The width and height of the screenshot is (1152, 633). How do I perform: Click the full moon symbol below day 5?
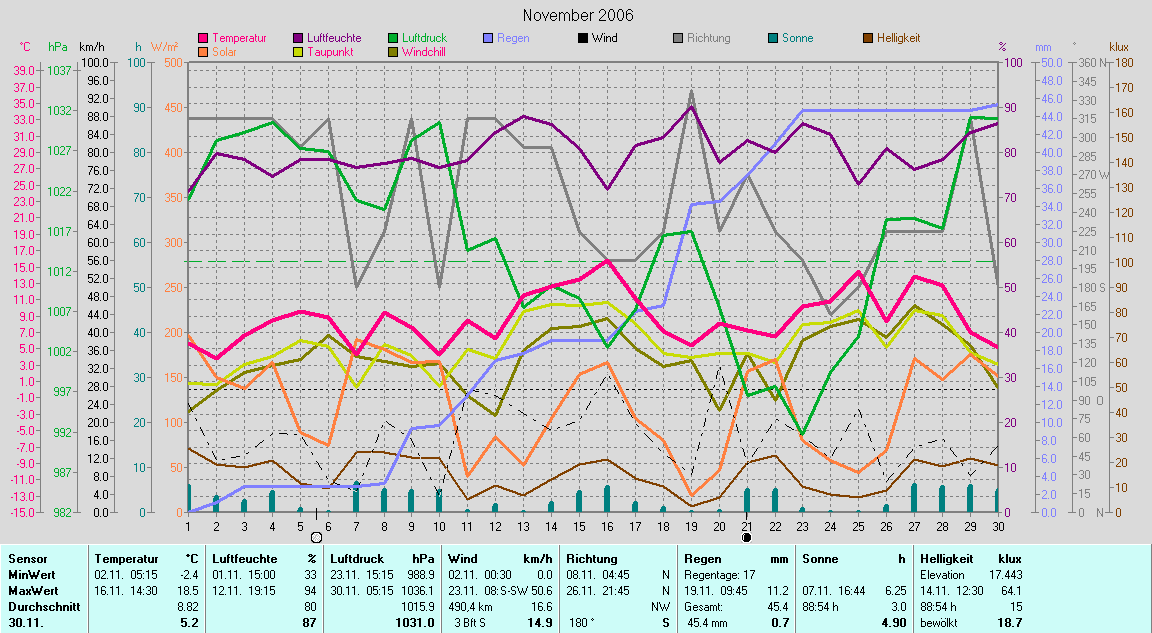coord(316,538)
